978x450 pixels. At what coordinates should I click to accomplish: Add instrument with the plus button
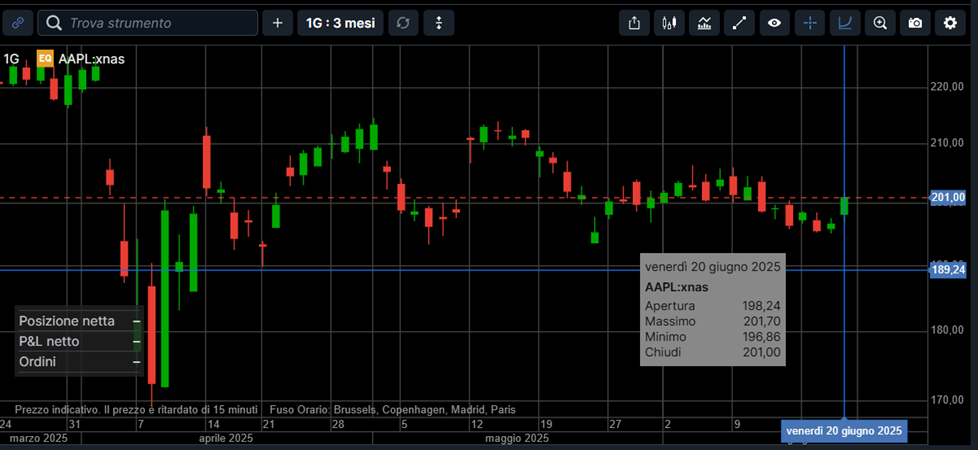(278, 23)
